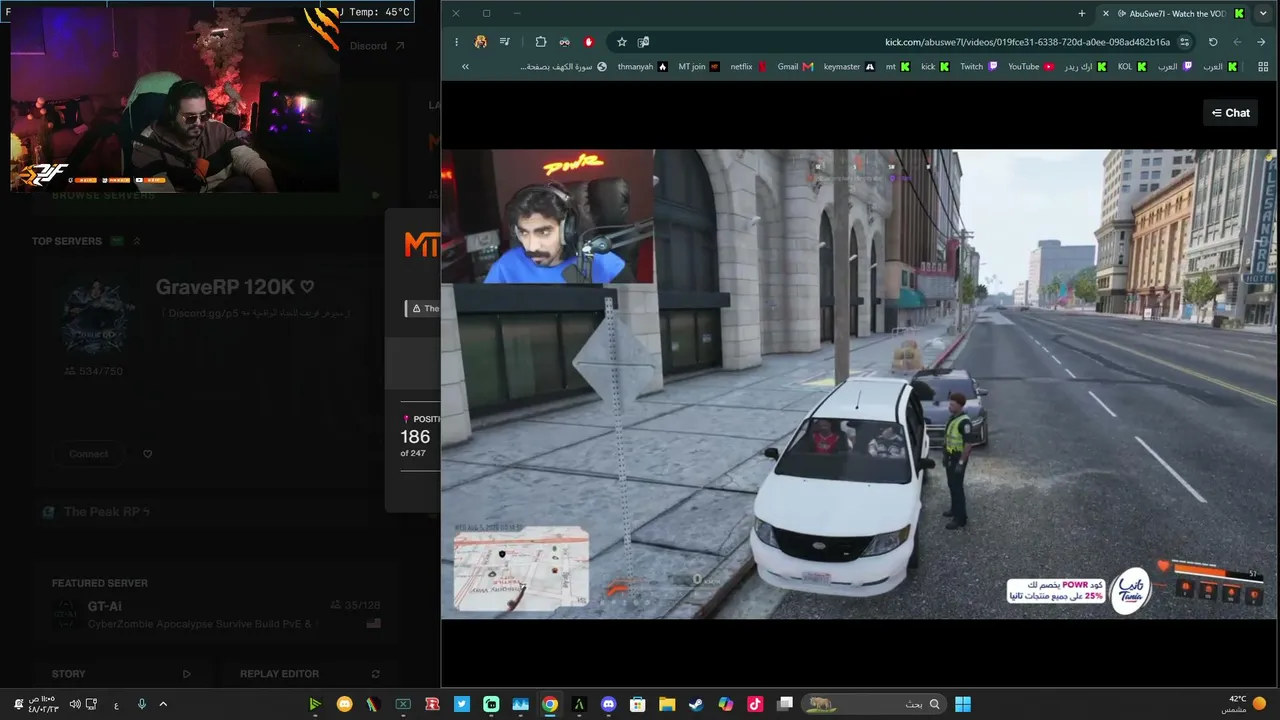
Task: Expand the bookmarks overflow chevron
Action: pos(465,67)
